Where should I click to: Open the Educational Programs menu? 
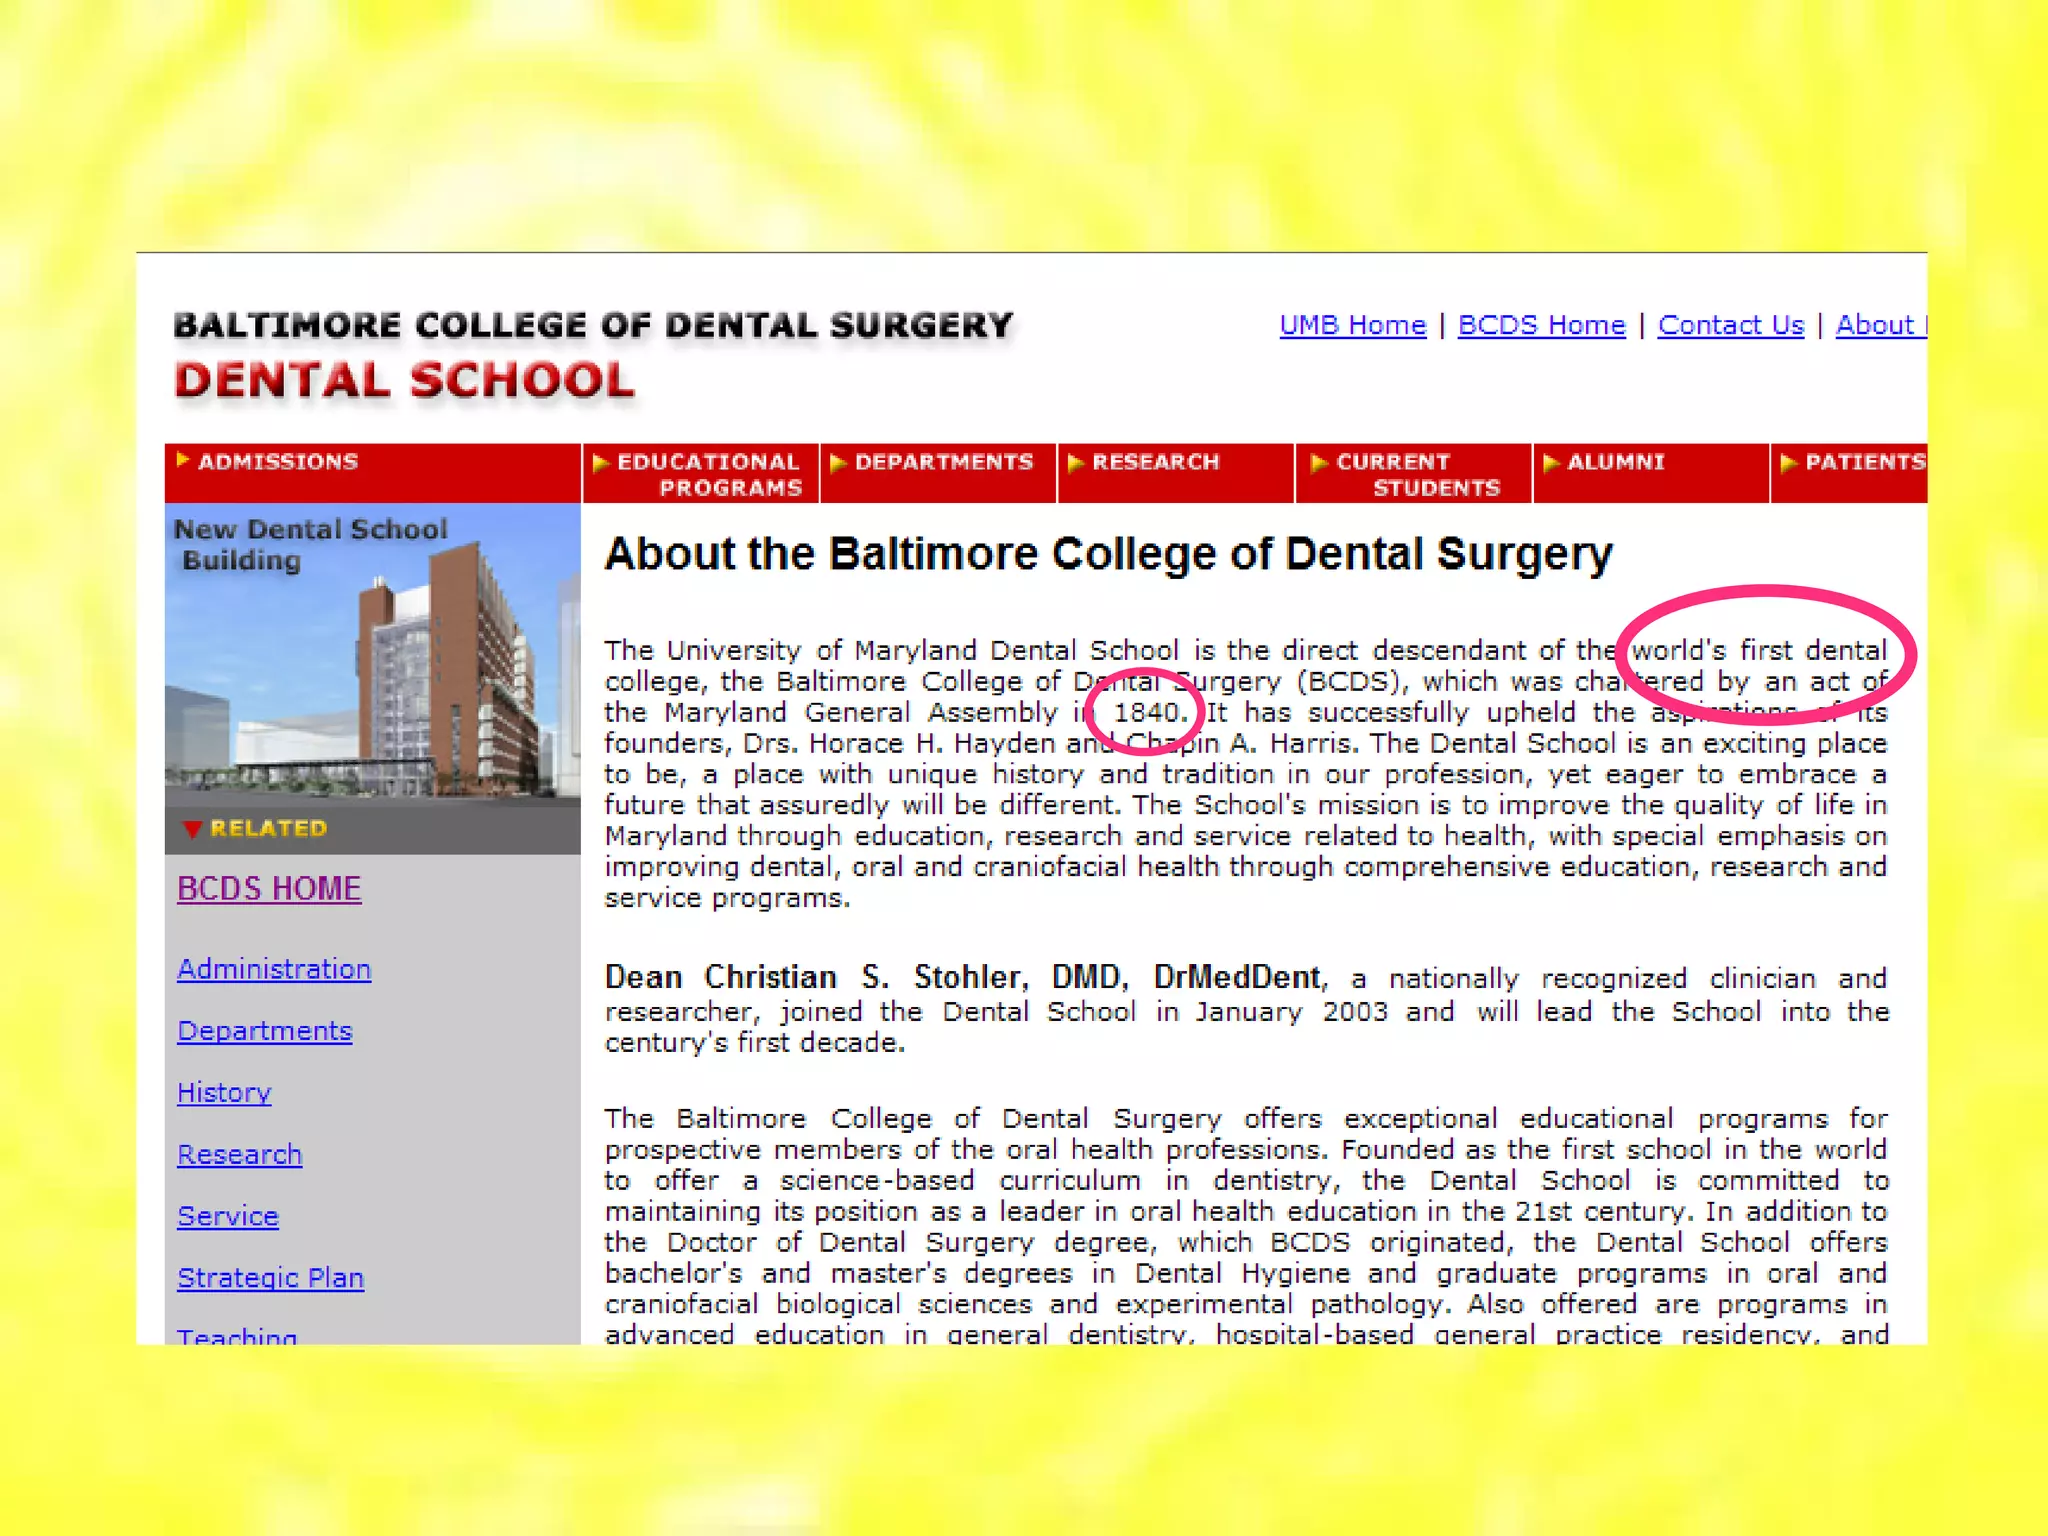(707, 474)
